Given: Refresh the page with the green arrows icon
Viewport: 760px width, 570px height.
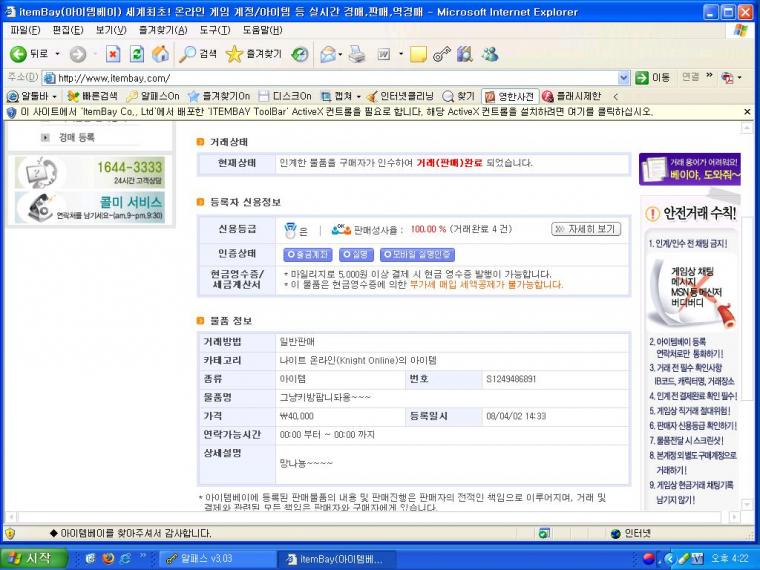Looking at the screenshot, I should tap(137, 54).
